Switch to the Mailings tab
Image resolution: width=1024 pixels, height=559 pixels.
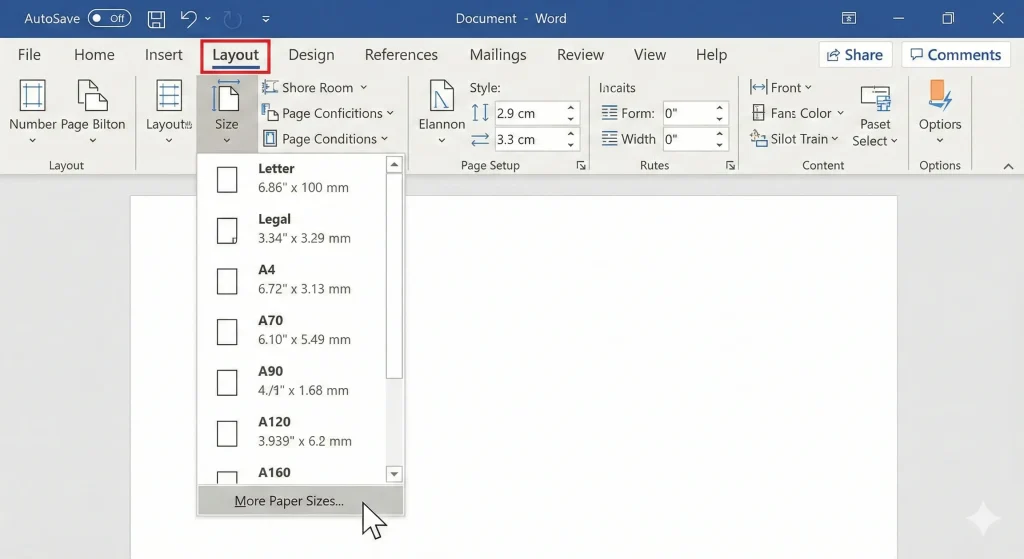click(x=498, y=55)
